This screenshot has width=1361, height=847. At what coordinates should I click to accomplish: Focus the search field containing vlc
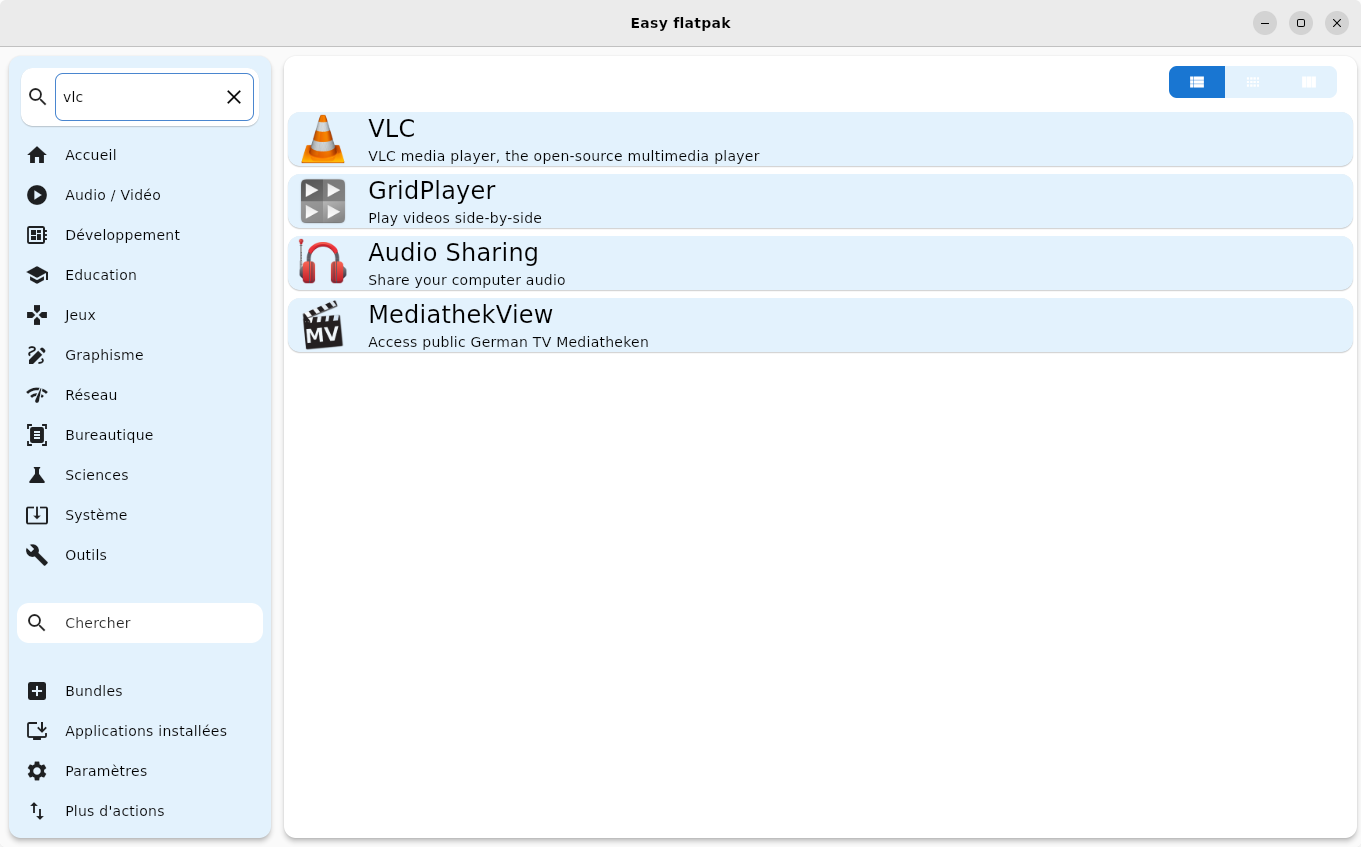(154, 97)
